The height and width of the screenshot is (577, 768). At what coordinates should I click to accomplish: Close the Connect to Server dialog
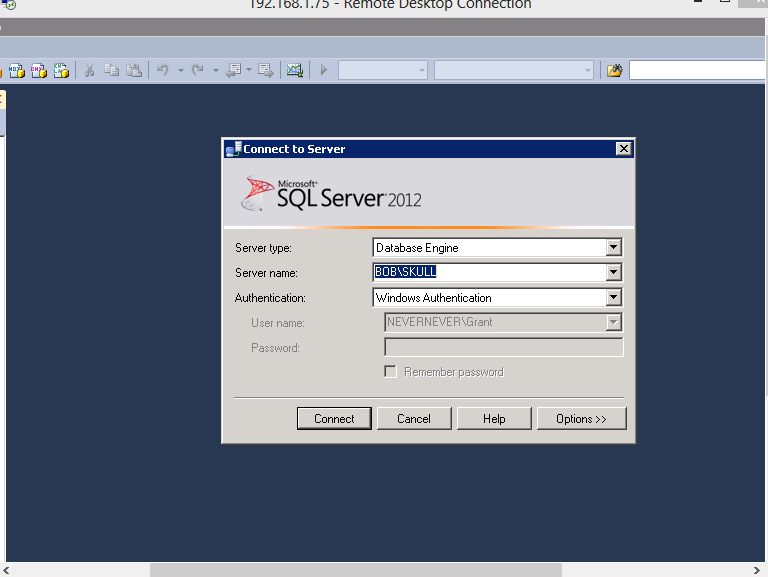pyautogui.click(x=624, y=149)
